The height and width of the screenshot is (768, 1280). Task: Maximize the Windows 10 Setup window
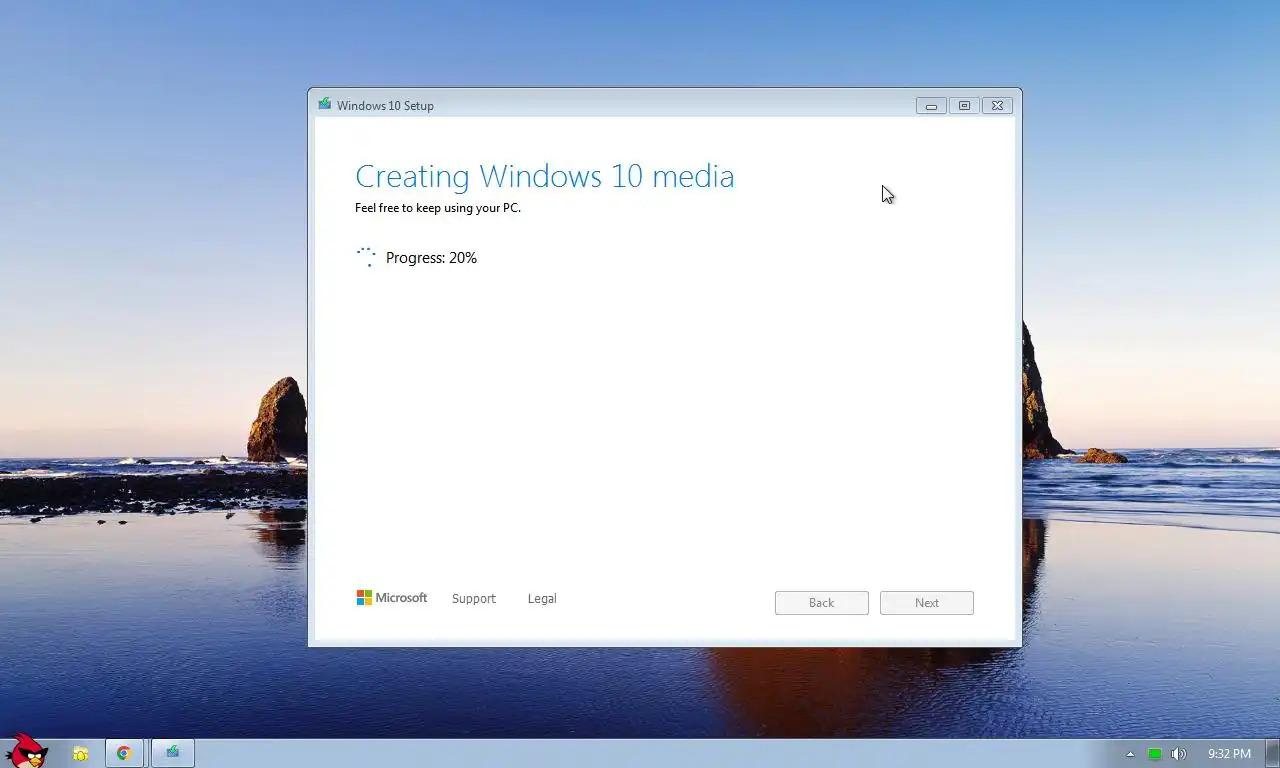coord(964,105)
